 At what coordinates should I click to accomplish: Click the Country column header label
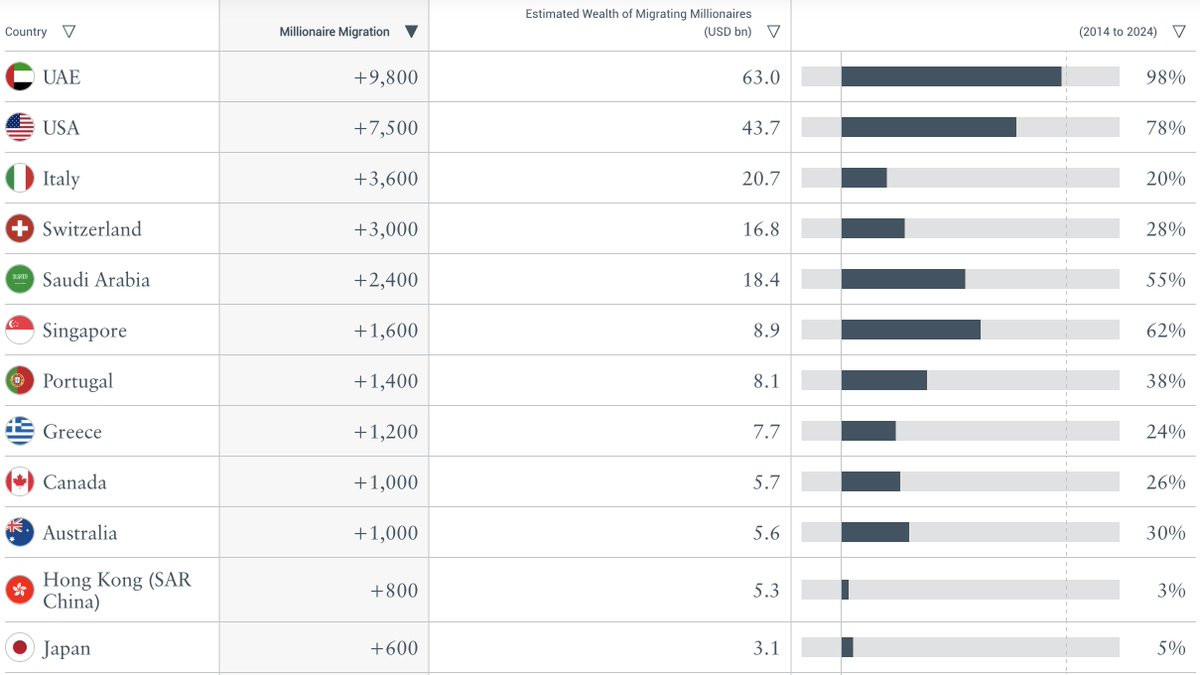[26, 32]
